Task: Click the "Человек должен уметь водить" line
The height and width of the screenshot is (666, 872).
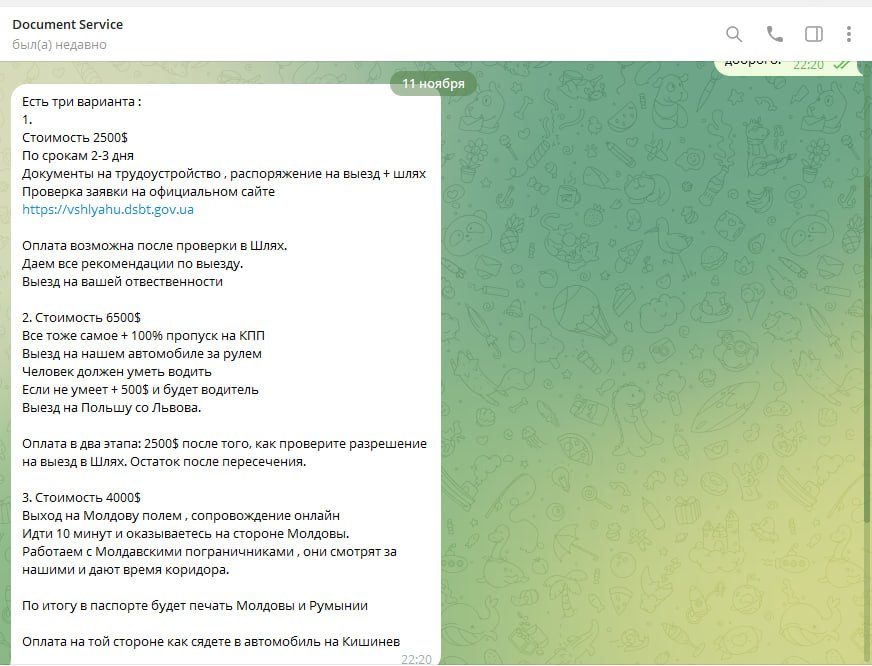Action: tap(116, 372)
